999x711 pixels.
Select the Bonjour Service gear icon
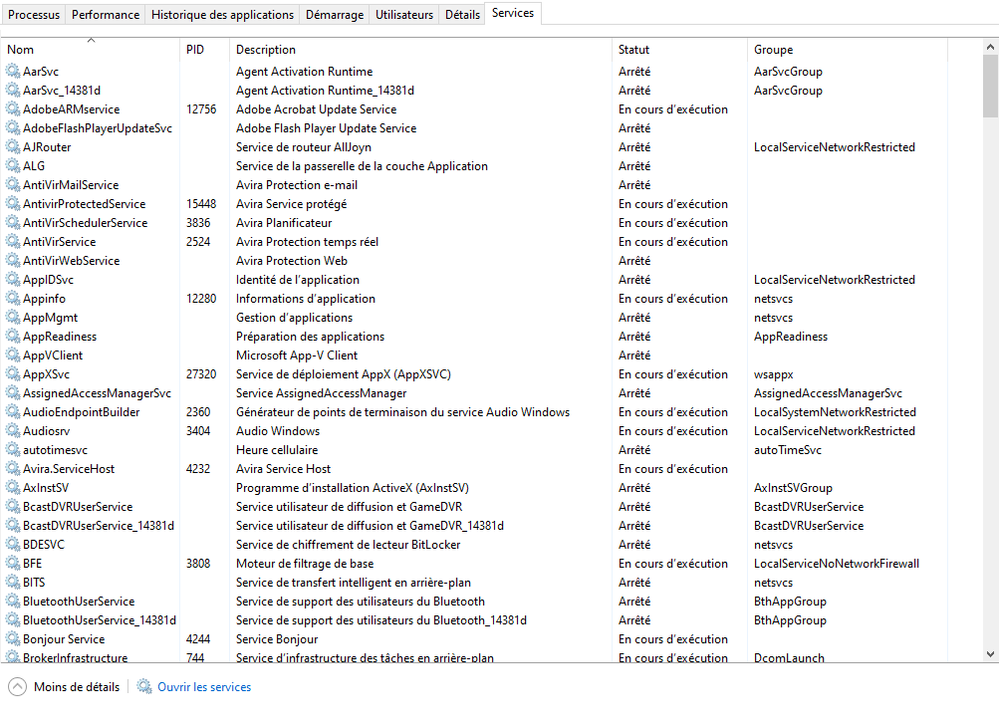pos(13,639)
